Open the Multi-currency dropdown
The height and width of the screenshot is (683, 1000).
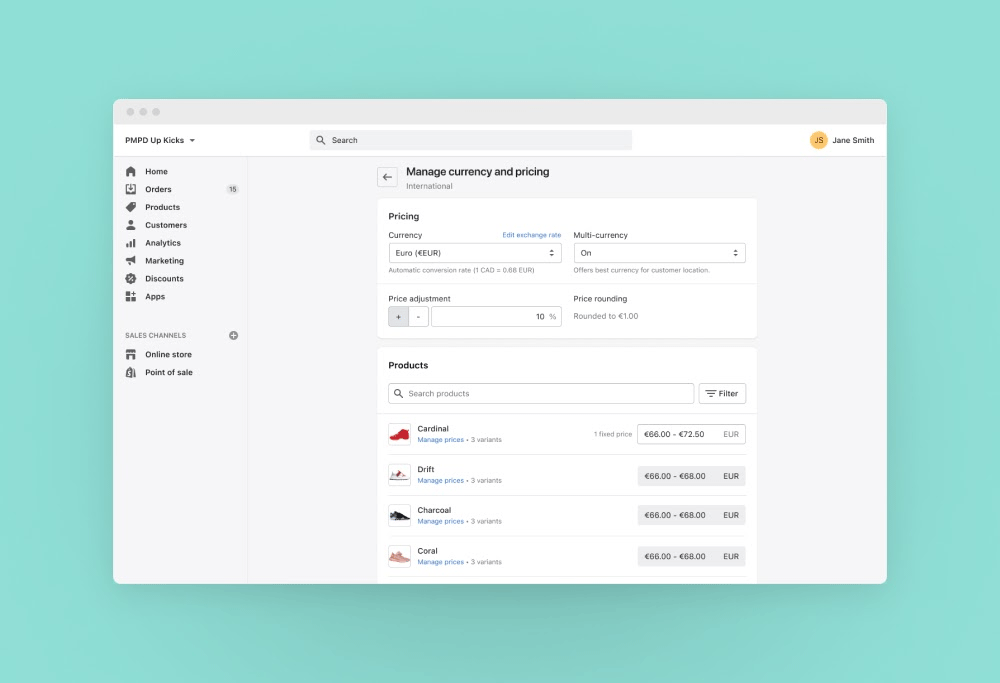point(659,253)
